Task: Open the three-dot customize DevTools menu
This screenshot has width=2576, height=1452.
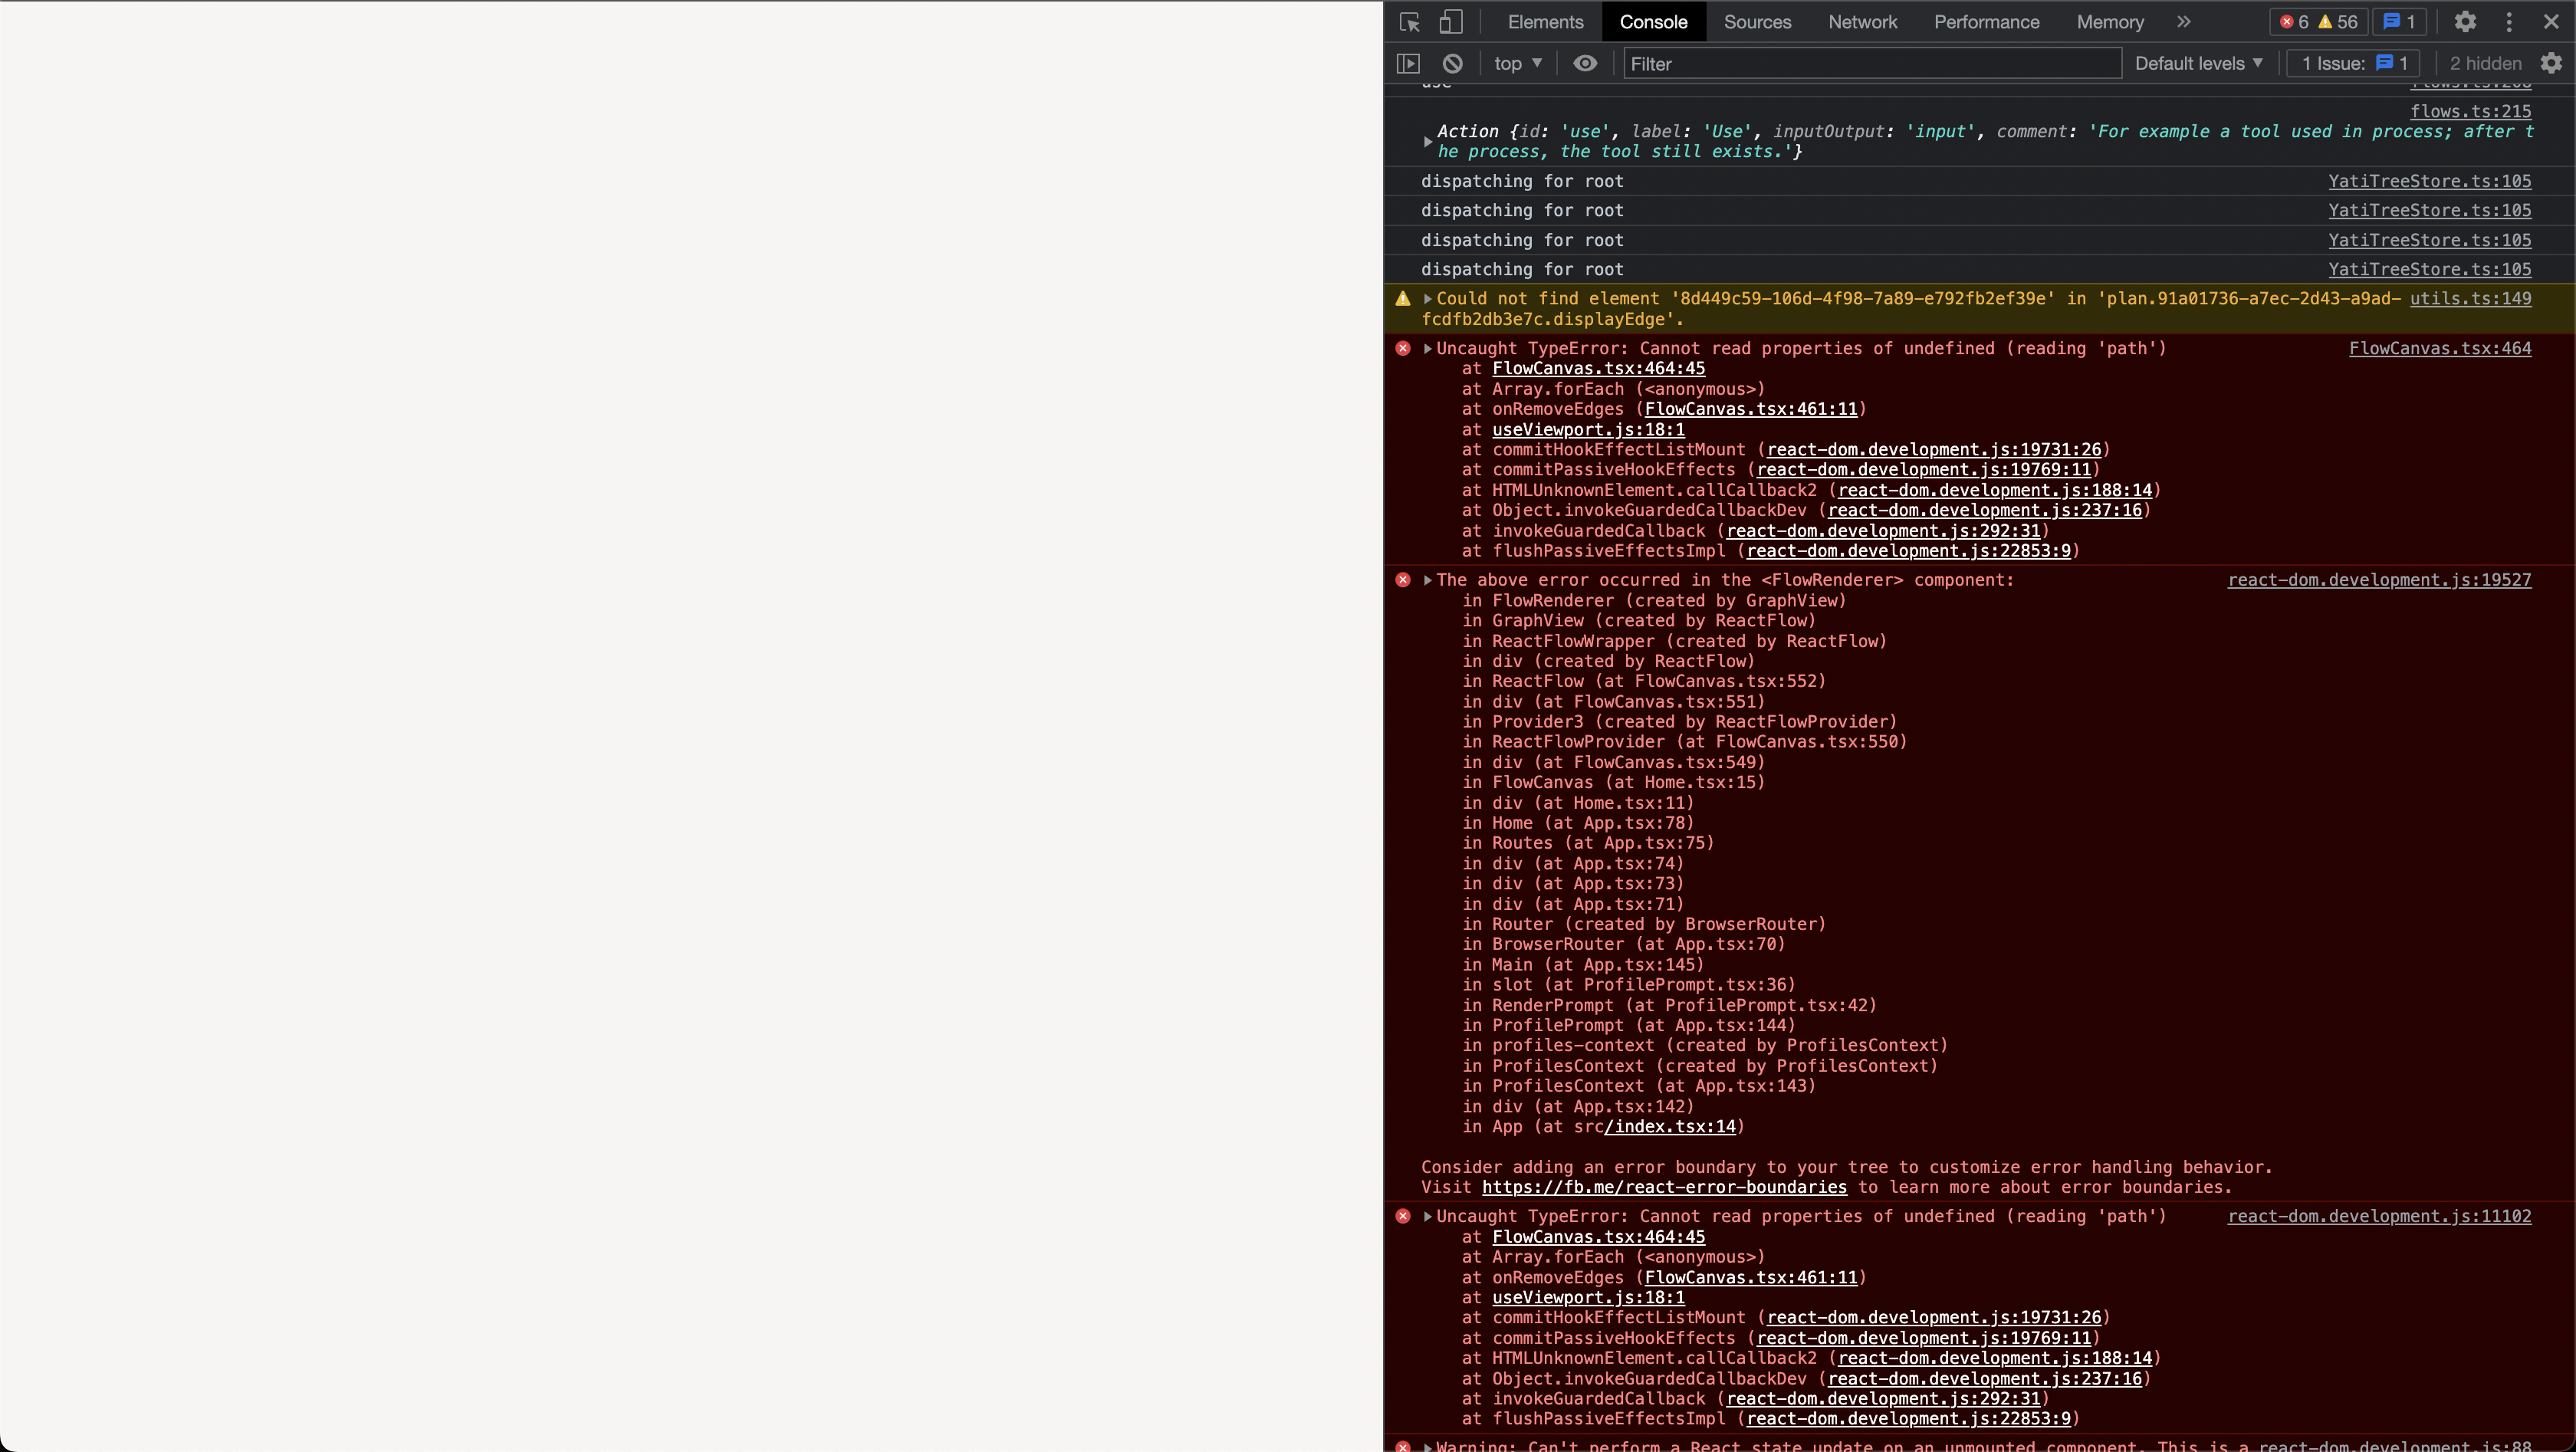Action: 2510,22
